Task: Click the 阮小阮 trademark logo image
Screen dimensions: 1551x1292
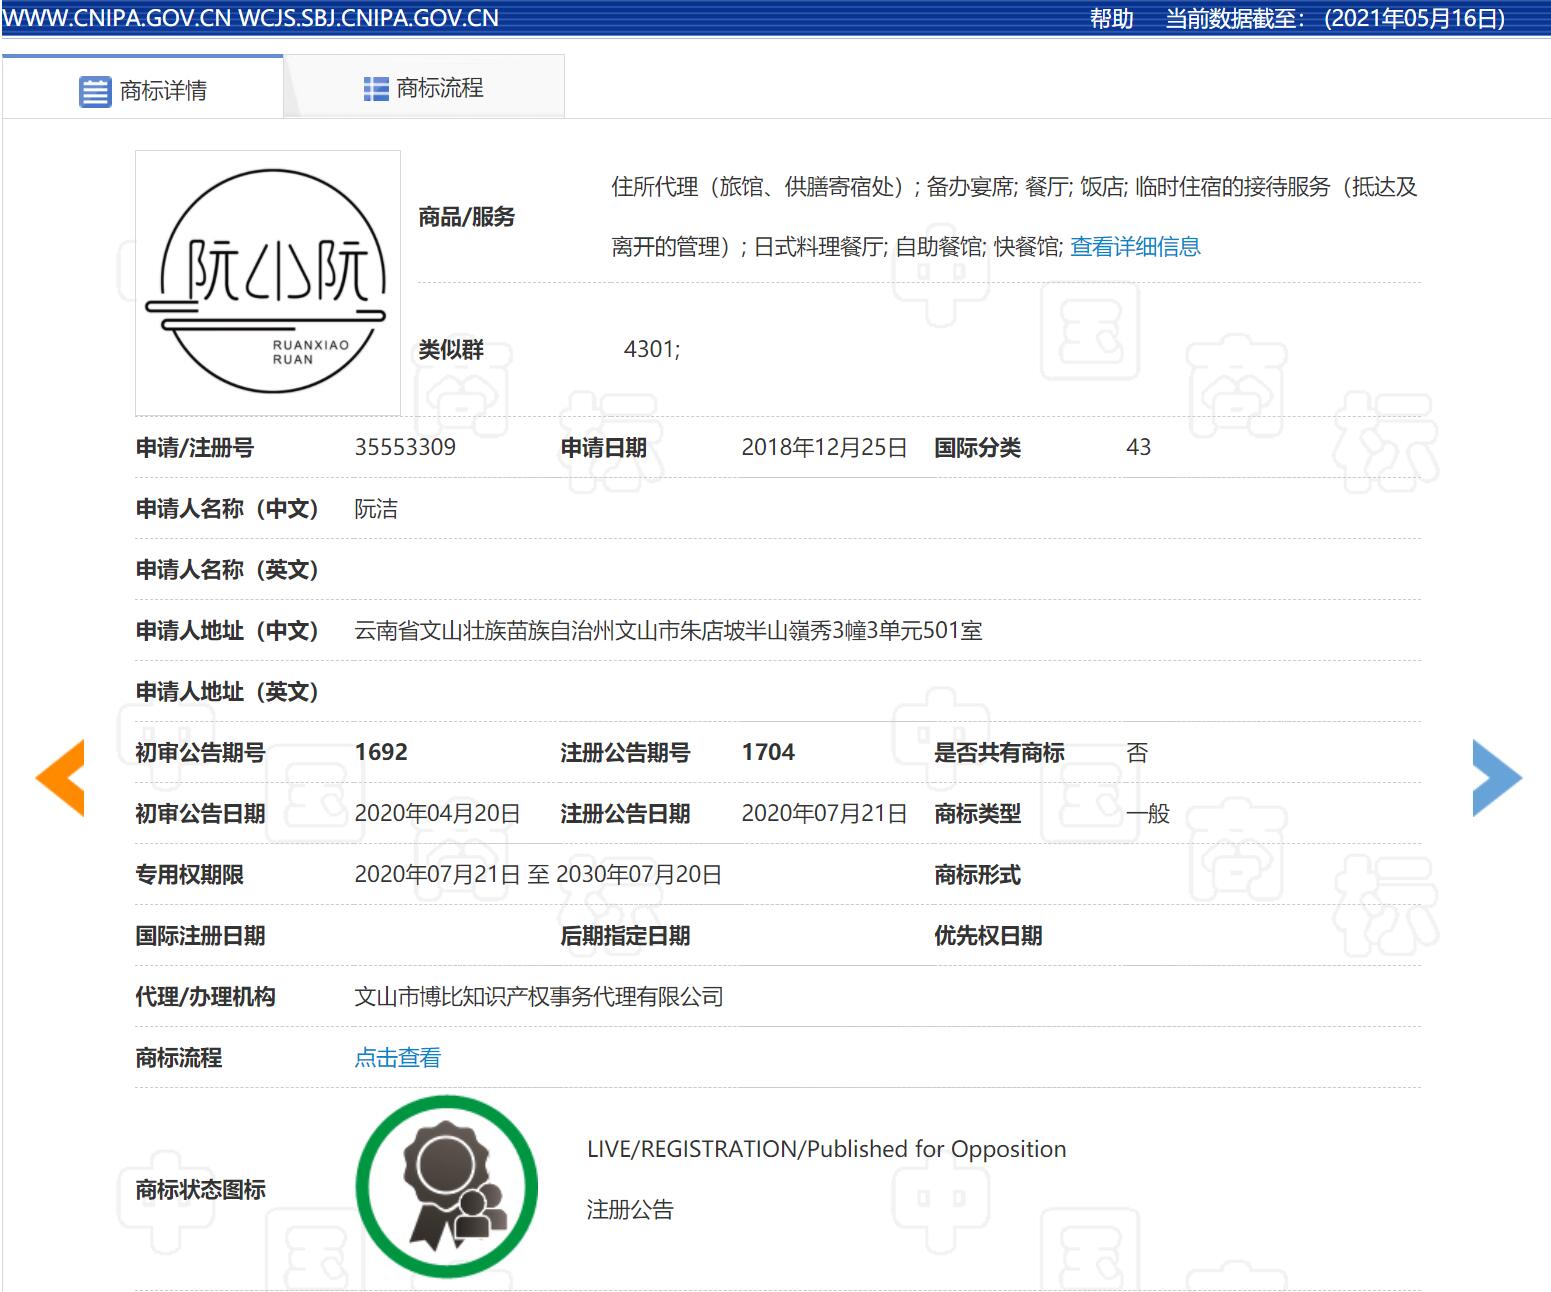Action: click(x=268, y=283)
